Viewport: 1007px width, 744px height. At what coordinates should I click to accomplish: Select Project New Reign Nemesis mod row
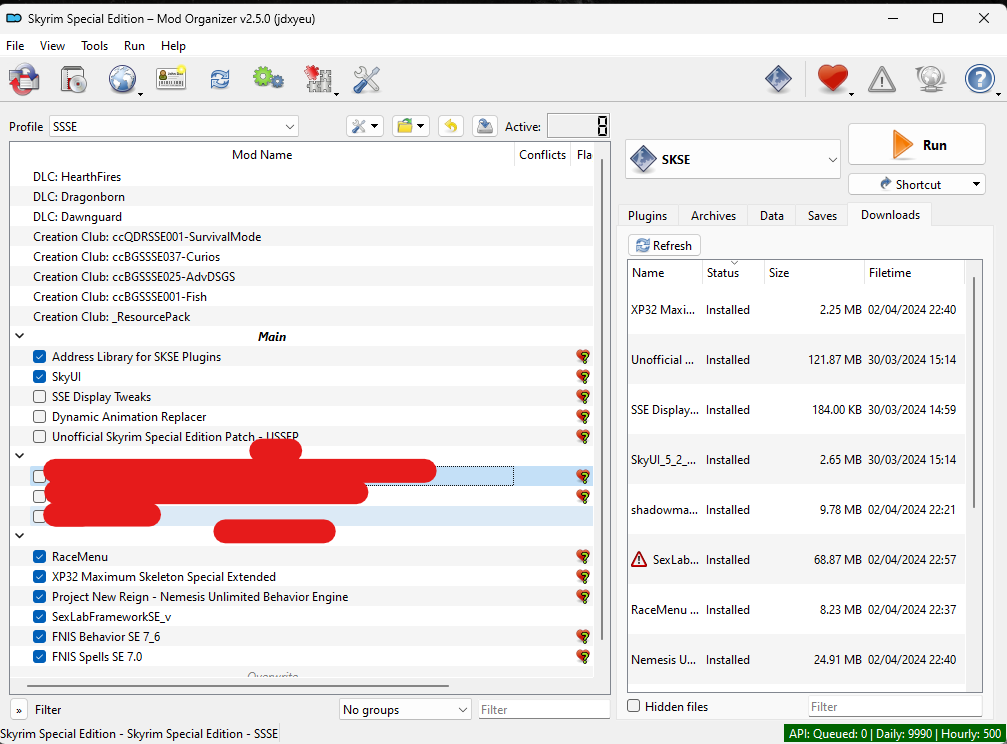302,596
